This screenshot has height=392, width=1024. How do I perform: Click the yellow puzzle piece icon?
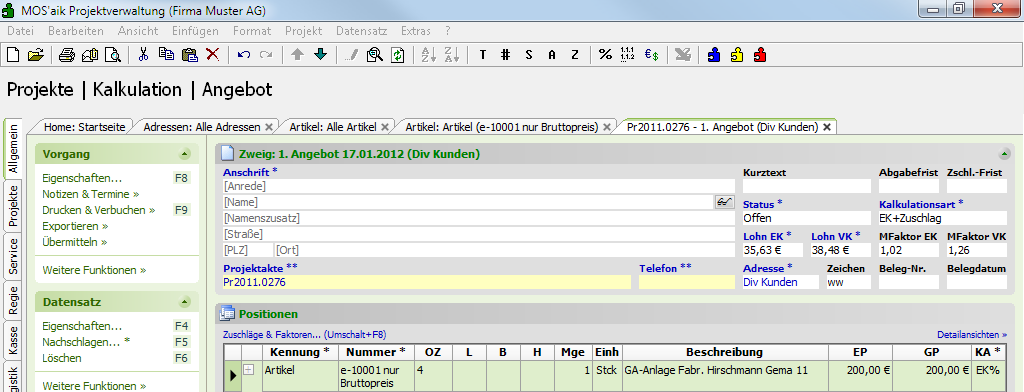tap(737, 55)
